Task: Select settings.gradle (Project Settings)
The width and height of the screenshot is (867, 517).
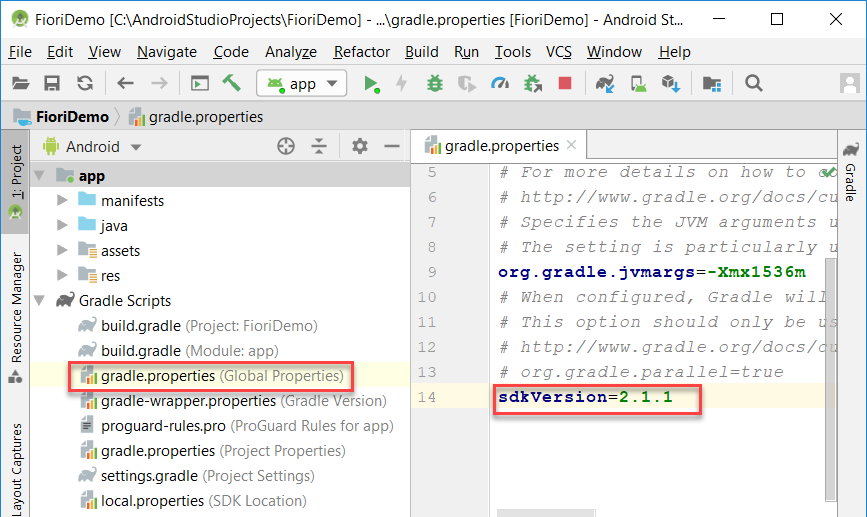Action: tap(196, 476)
